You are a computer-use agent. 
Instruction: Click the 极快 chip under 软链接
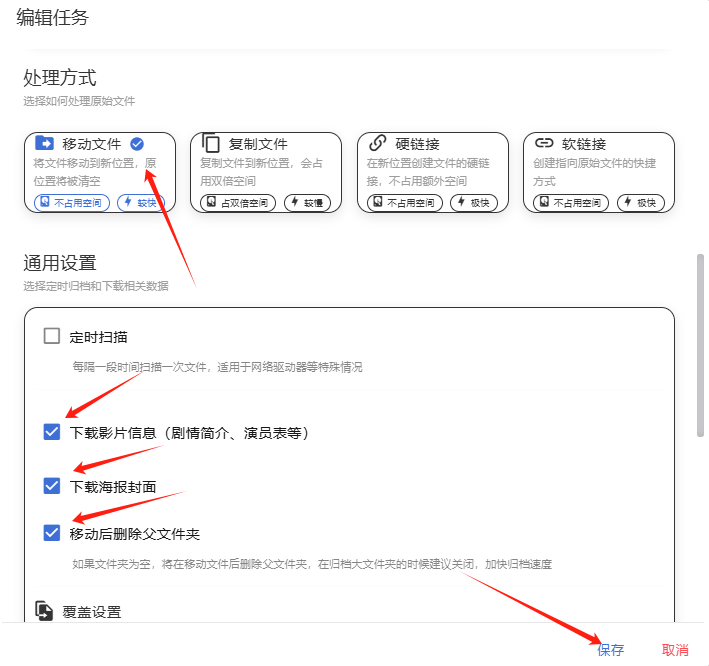point(641,203)
